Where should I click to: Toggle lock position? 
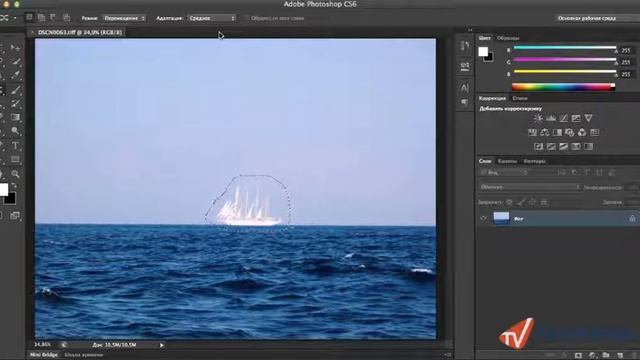click(x=532, y=202)
